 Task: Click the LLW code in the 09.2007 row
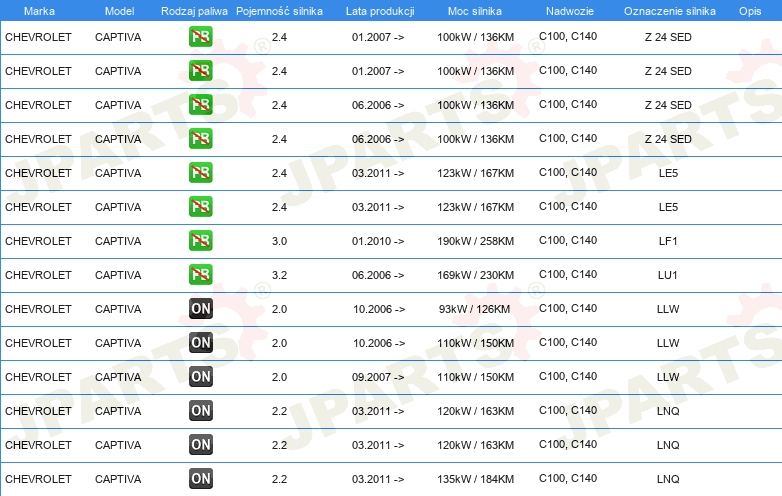tap(668, 377)
